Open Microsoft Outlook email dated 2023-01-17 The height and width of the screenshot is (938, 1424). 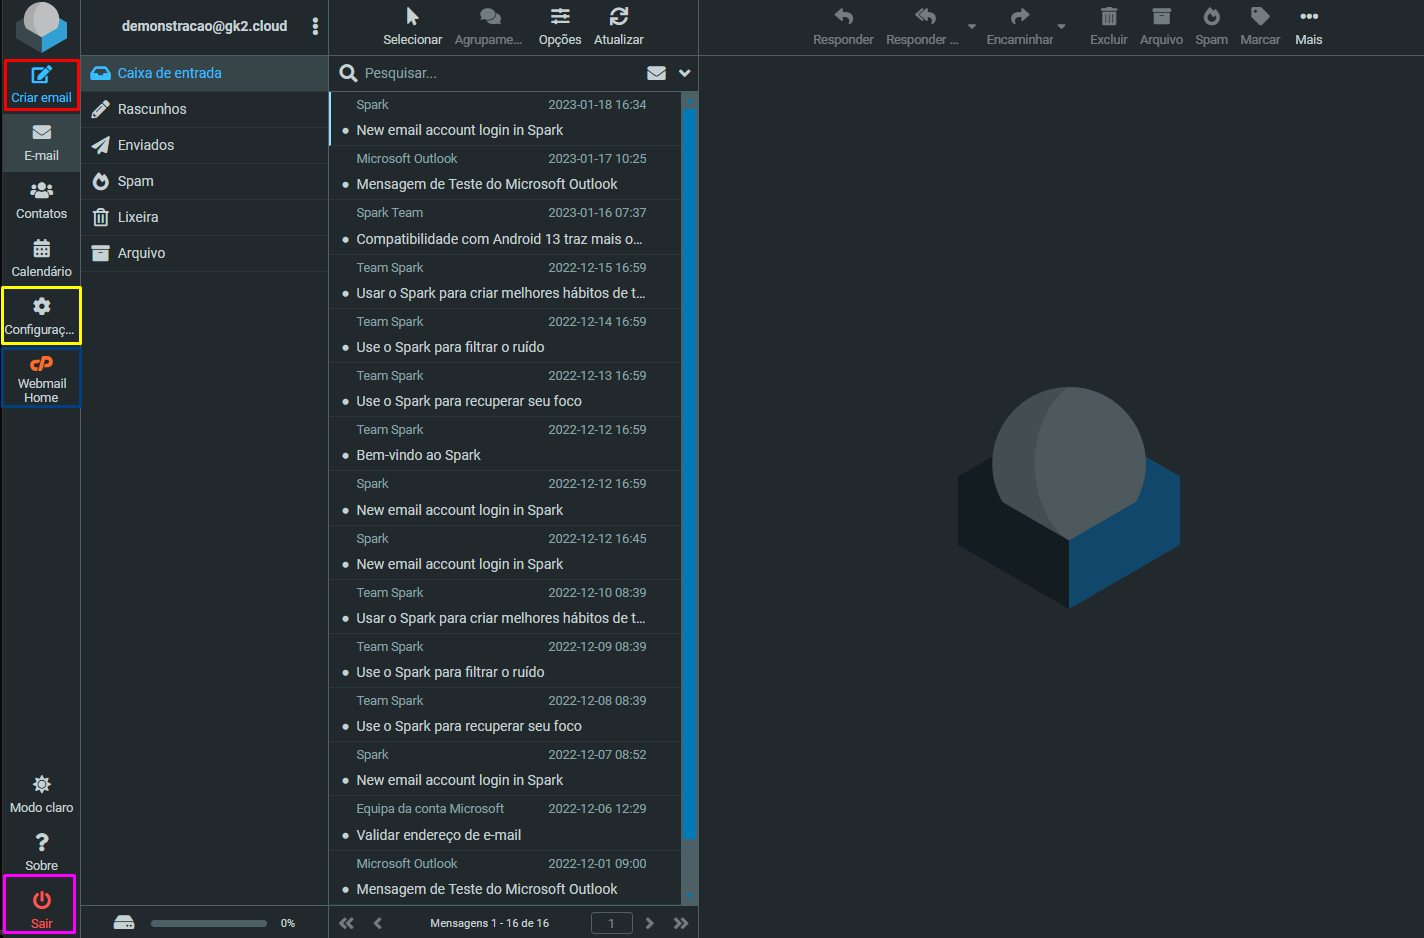[x=505, y=172]
